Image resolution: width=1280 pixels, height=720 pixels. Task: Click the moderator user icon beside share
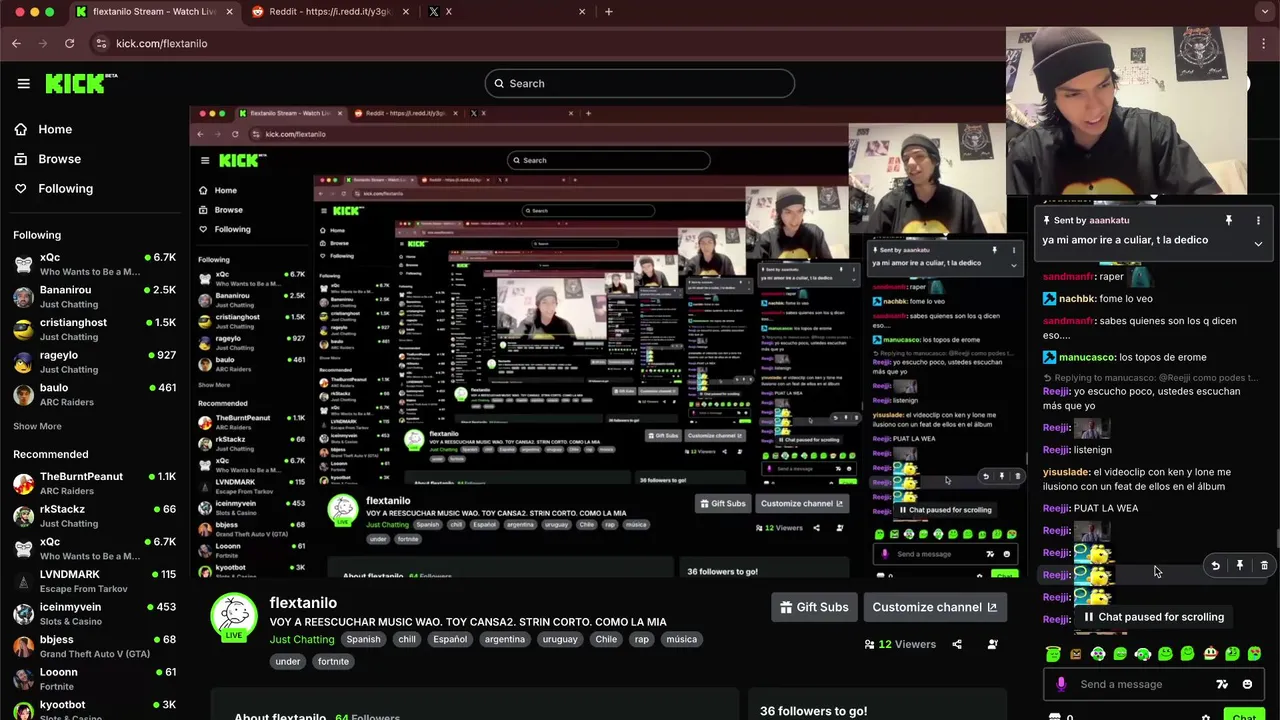click(992, 644)
